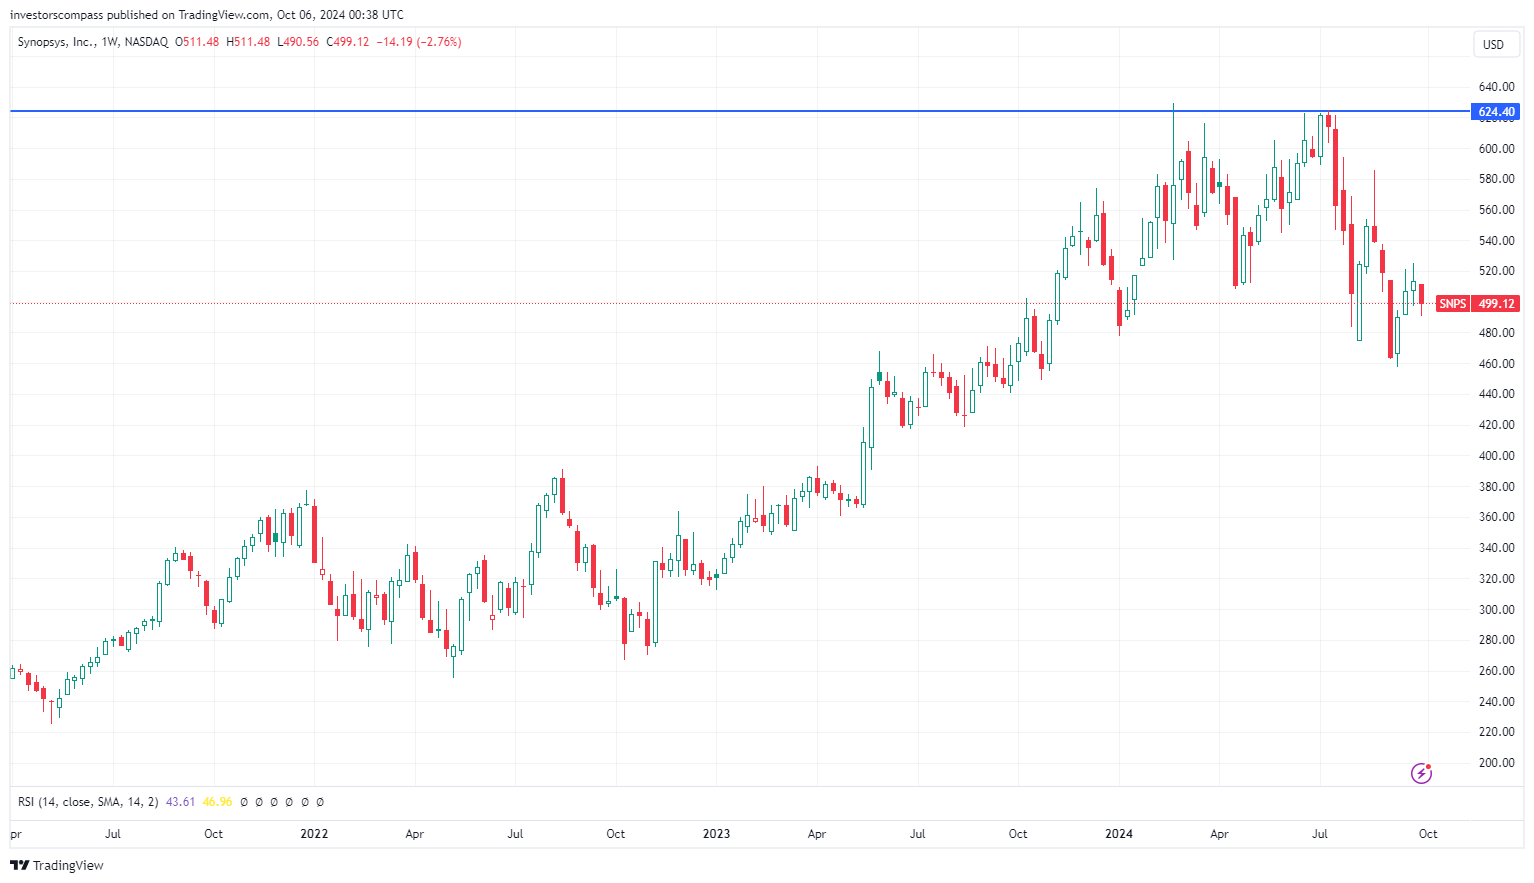Select the 2024 label on time axis
The width and height of the screenshot is (1534, 883).
[1119, 833]
